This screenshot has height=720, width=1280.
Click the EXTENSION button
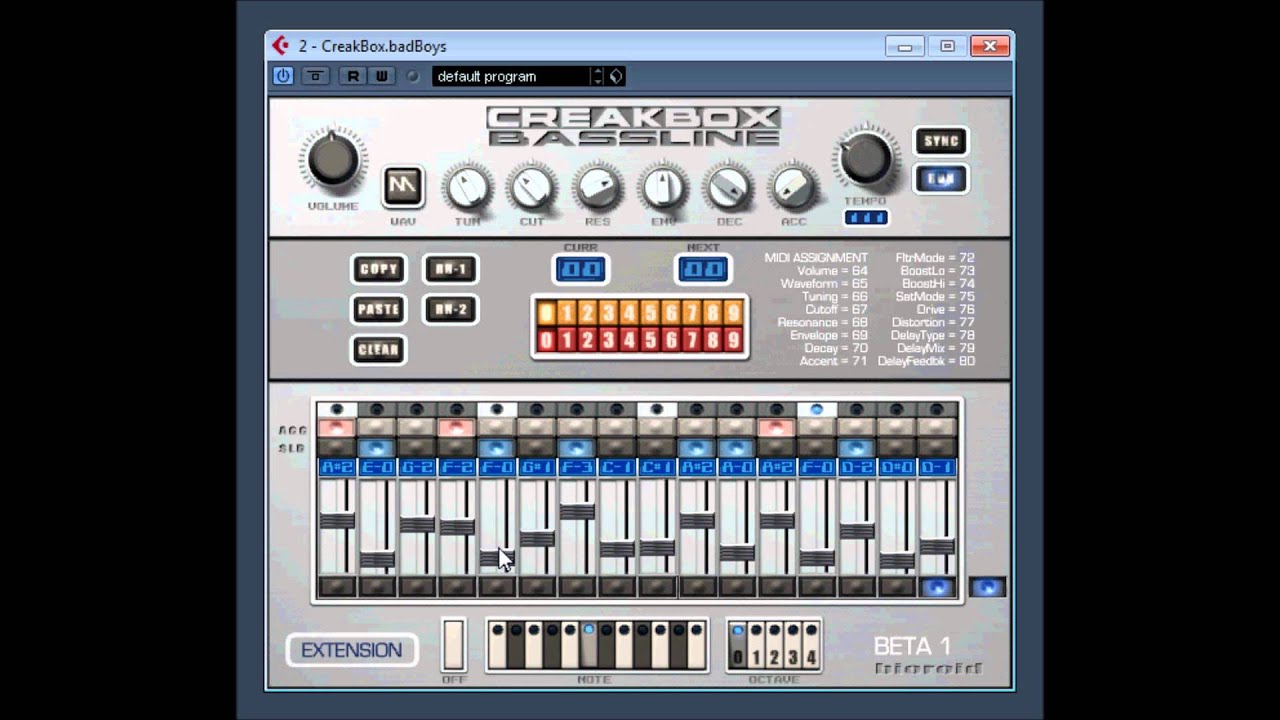(351, 650)
